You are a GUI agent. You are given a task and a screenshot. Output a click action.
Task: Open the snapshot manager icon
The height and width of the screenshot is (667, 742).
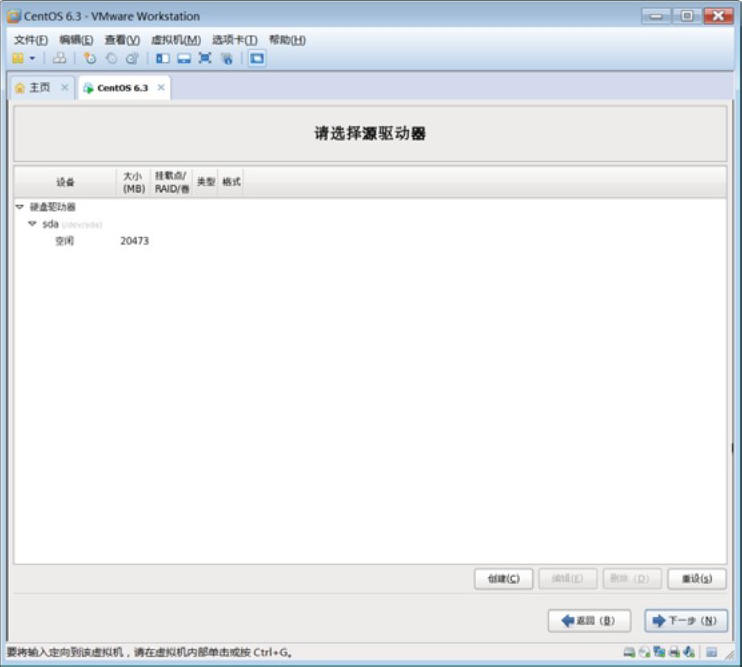(x=132, y=58)
